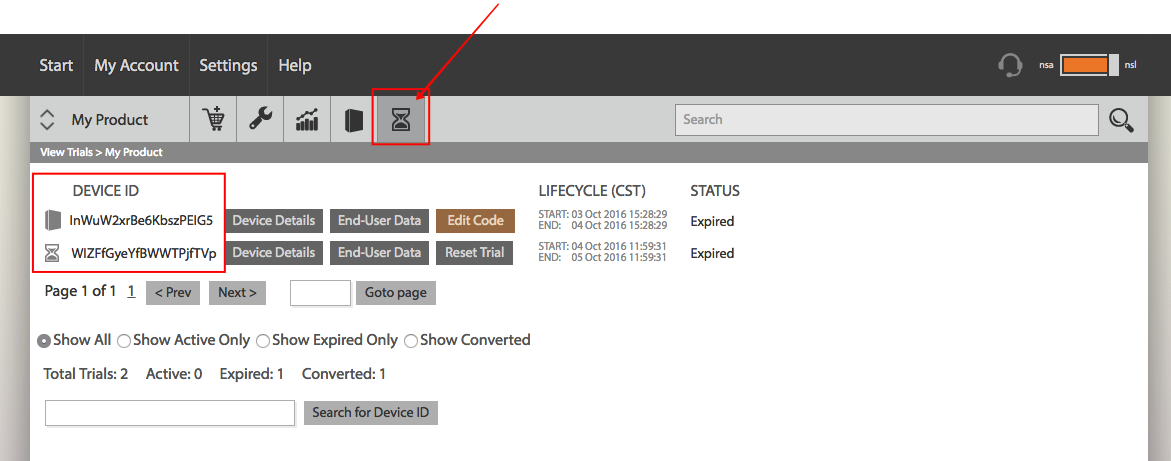Screen dimensions: 1171x461
Task: Click Expired status of the Edit Code row
Action: [712, 221]
